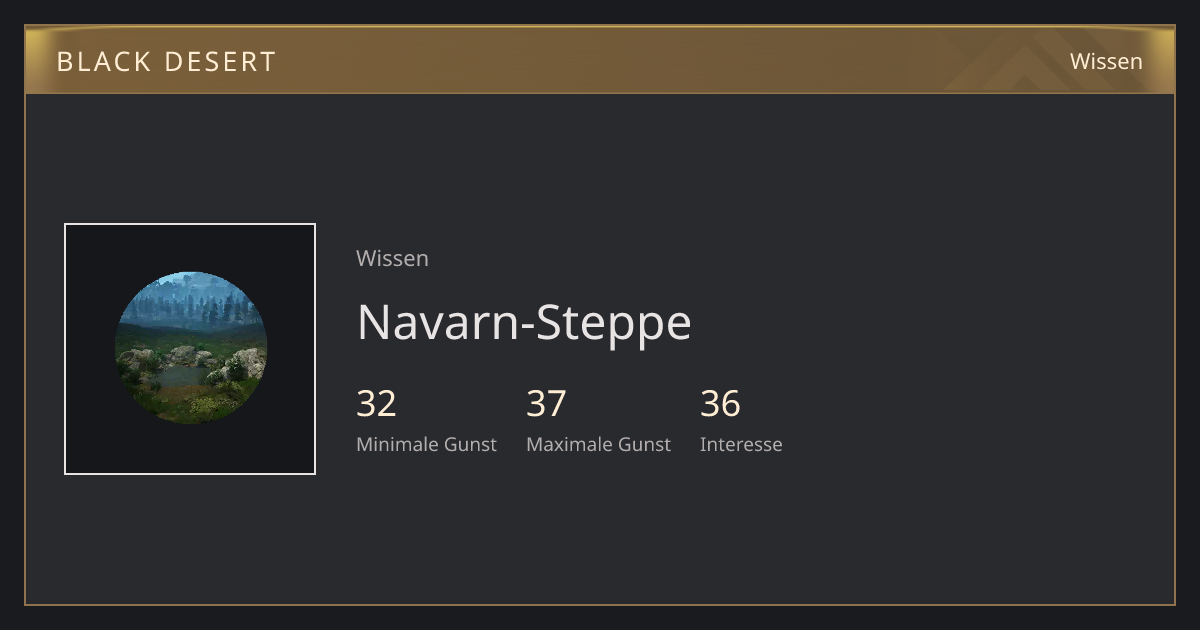This screenshot has width=1200, height=630.
Task: Click the Maximale Gunst label
Action: (598, 444)
